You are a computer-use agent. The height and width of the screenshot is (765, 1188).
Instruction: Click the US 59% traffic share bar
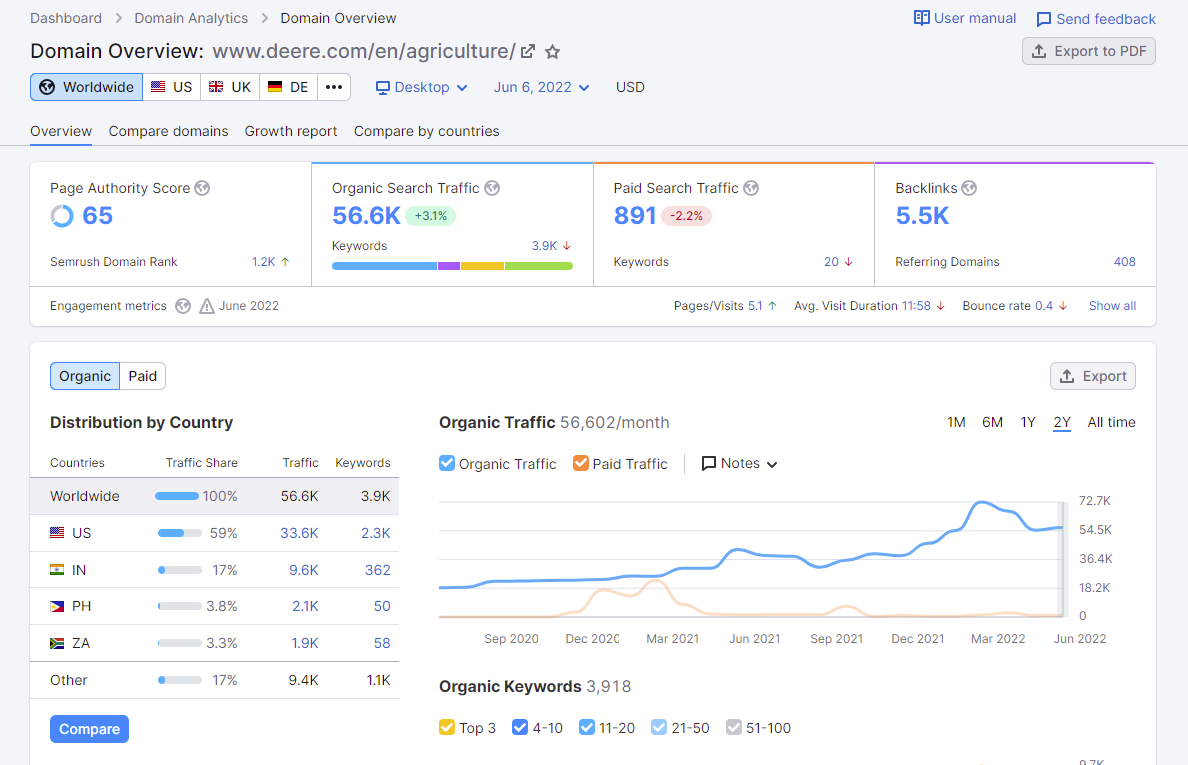coord(180,532)
